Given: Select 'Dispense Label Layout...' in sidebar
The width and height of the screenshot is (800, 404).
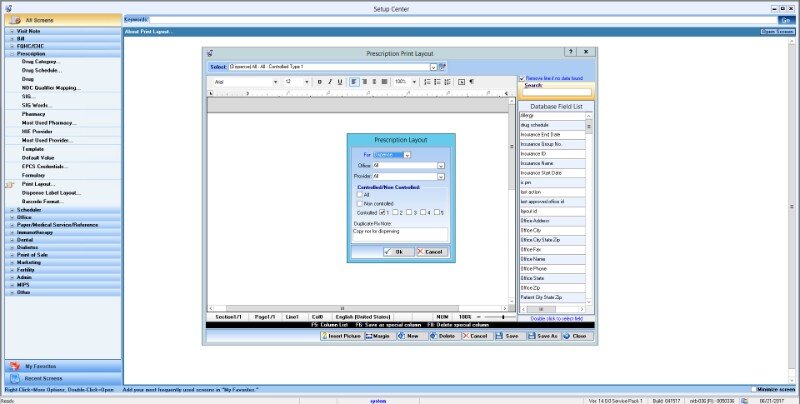Looking at the screenshot, I should tap(50, 192).
